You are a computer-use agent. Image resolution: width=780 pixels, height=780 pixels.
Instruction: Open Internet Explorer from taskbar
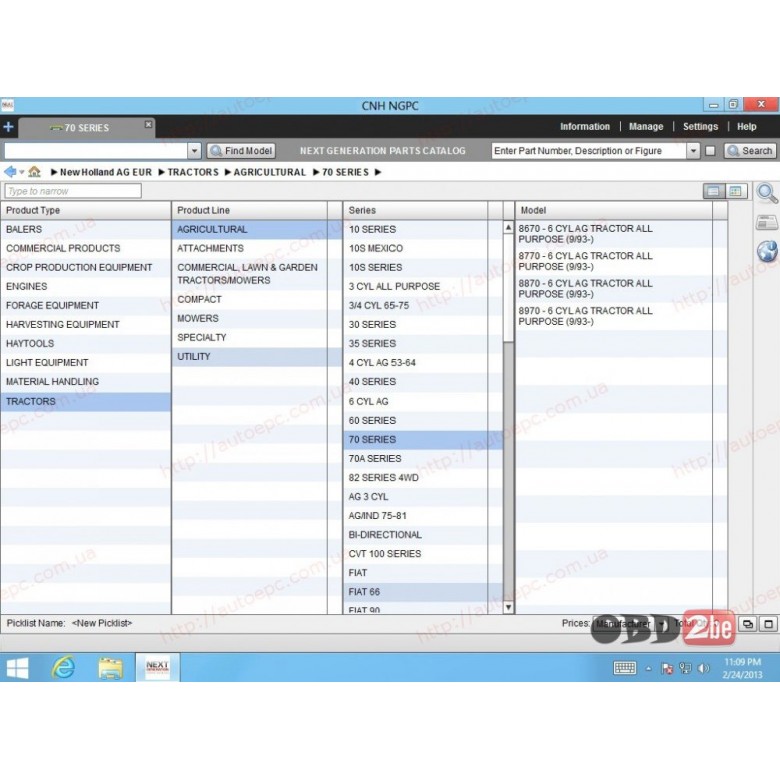tap(64, 668)
